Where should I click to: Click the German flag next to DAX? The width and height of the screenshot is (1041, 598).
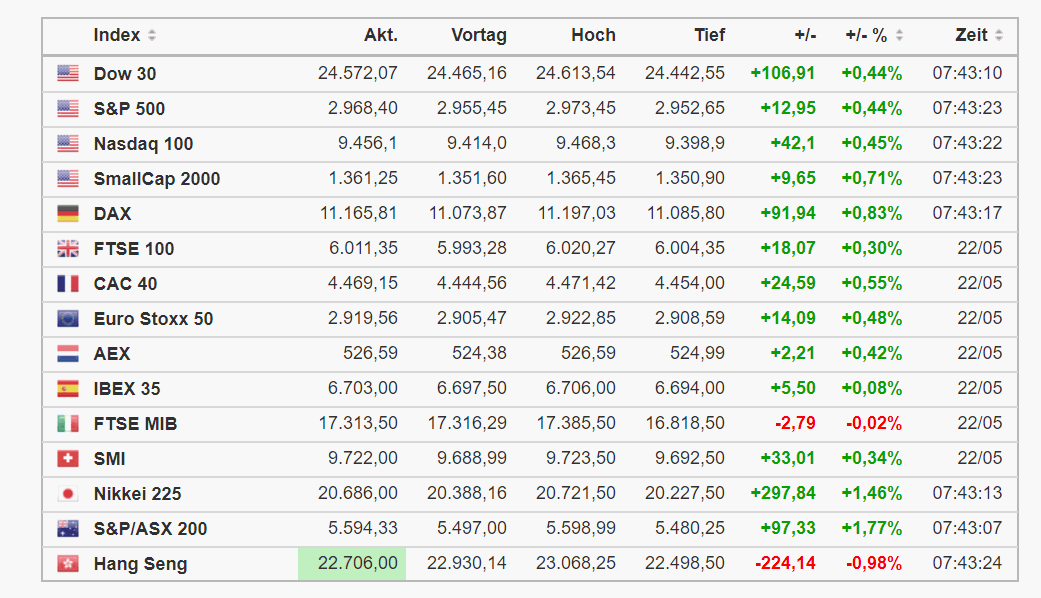[68, 213]
